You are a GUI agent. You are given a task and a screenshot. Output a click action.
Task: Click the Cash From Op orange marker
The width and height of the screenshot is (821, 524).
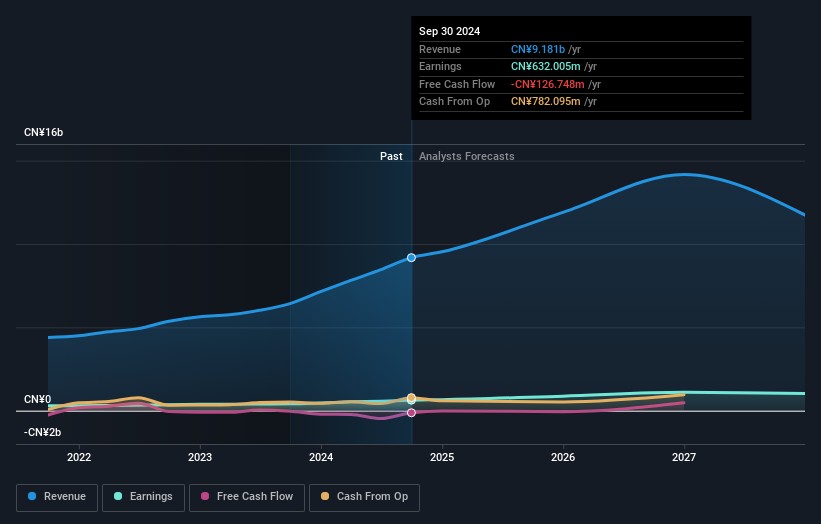(x=412, y=398)
